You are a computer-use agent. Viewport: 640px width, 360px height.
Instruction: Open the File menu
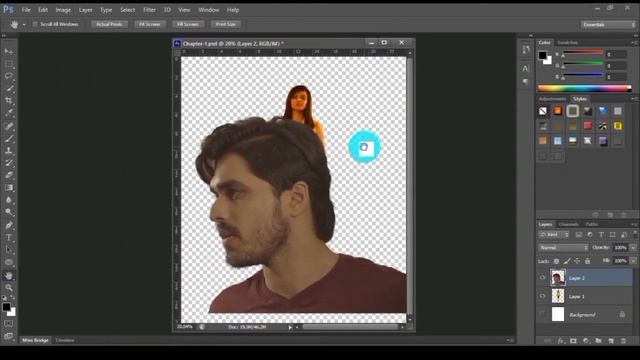click(26, 10)
